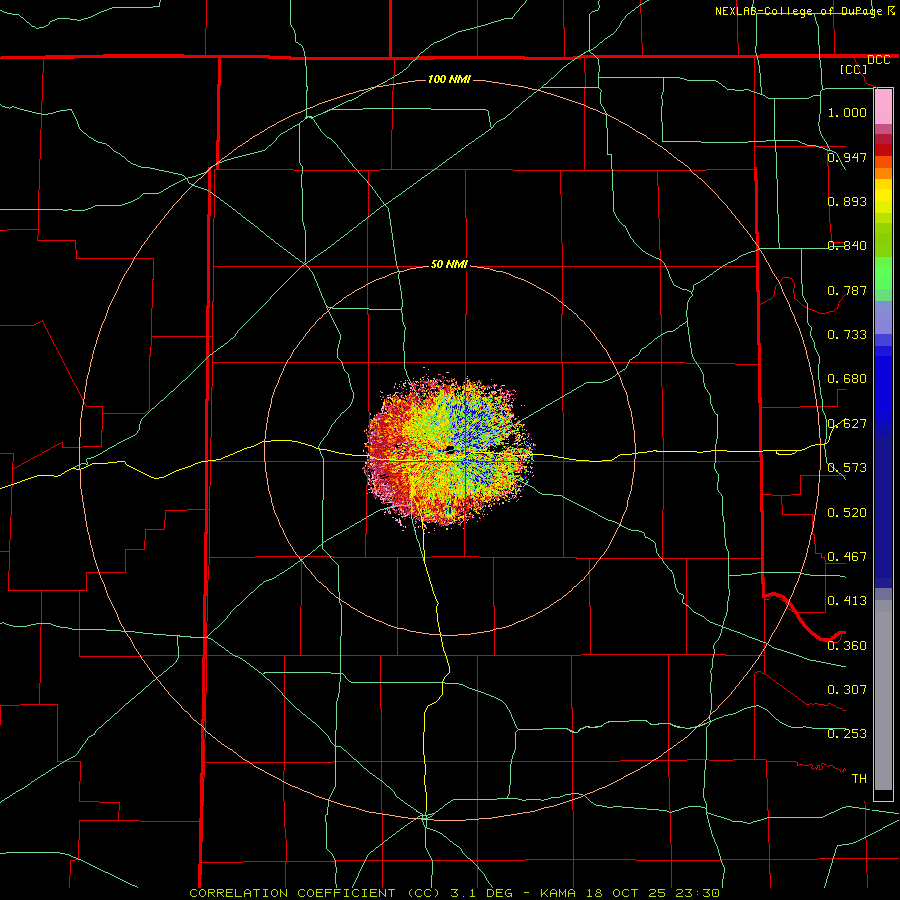
Task: Select the 0.680 legend value
Action: tap(847, 378)
